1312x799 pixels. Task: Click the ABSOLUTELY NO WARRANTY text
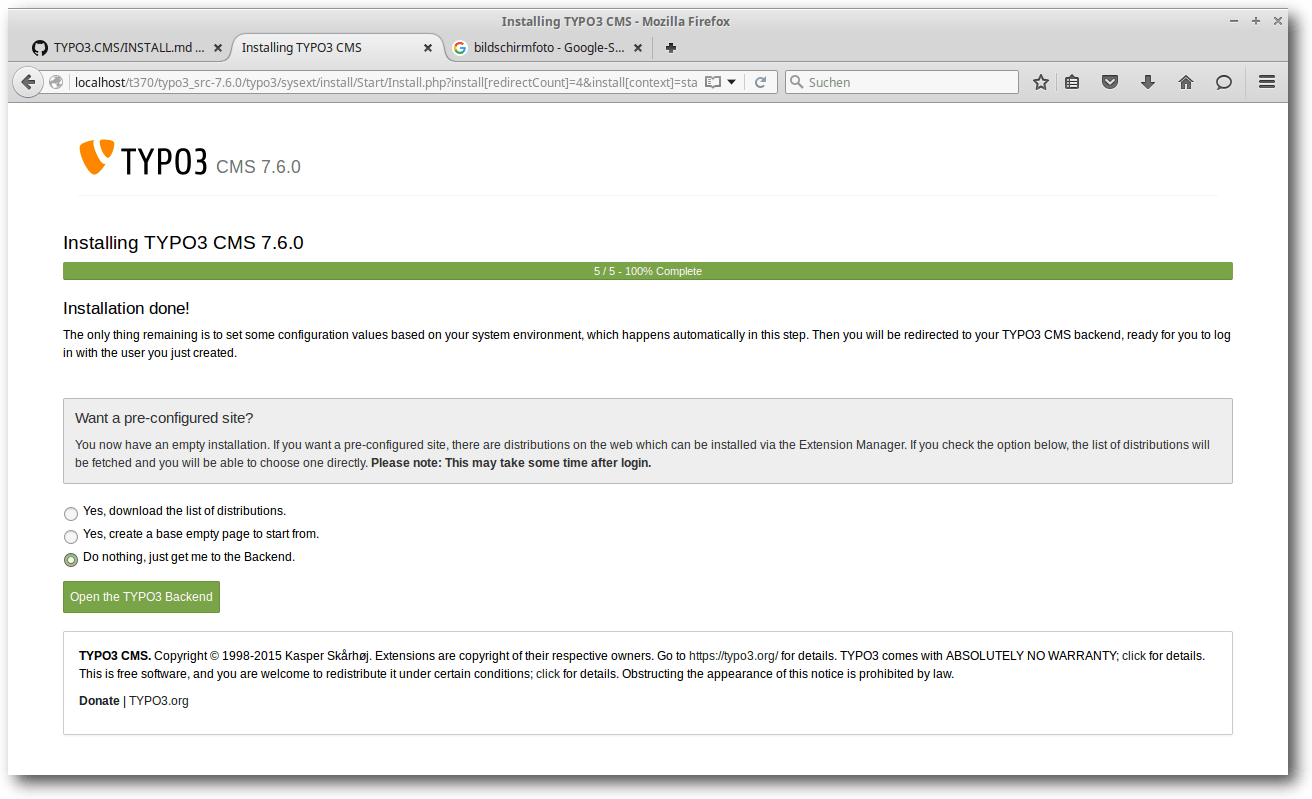[1031, 656]
